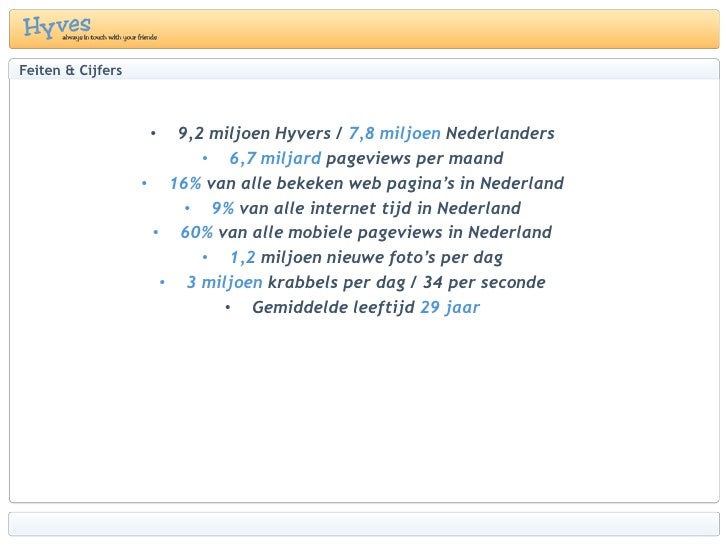Select 'van alle mobiele pageviews in Nederland'
Image resolution: width=728 pixels, height=546 pixels.
click(x=385, y=232)
